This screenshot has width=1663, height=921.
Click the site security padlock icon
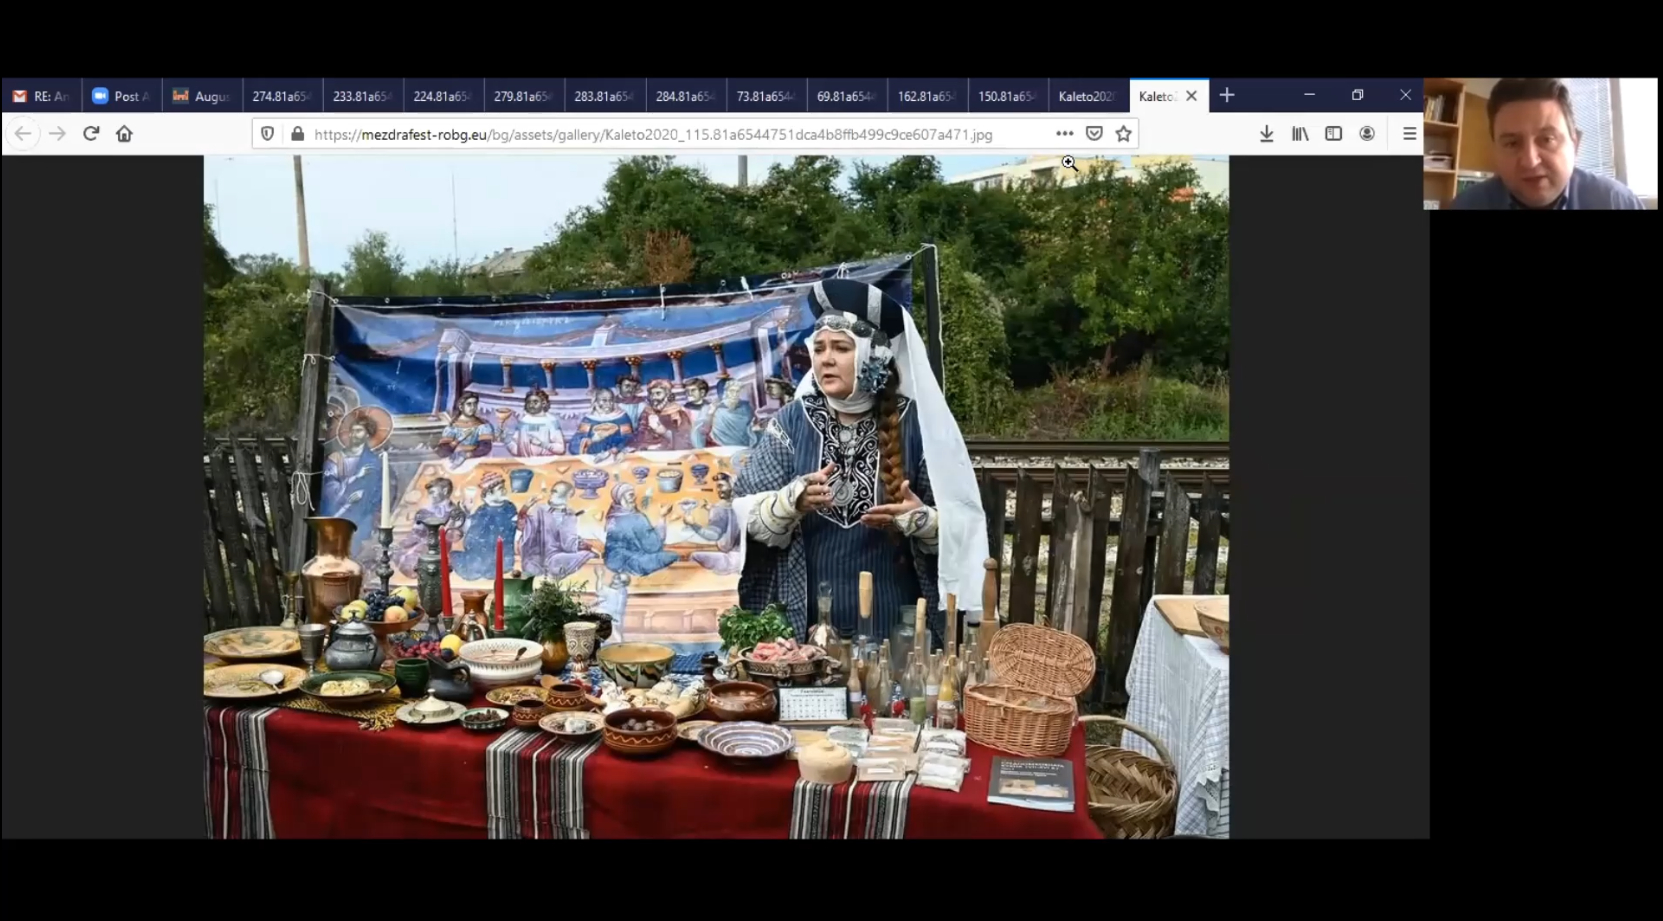coord(297,134)
